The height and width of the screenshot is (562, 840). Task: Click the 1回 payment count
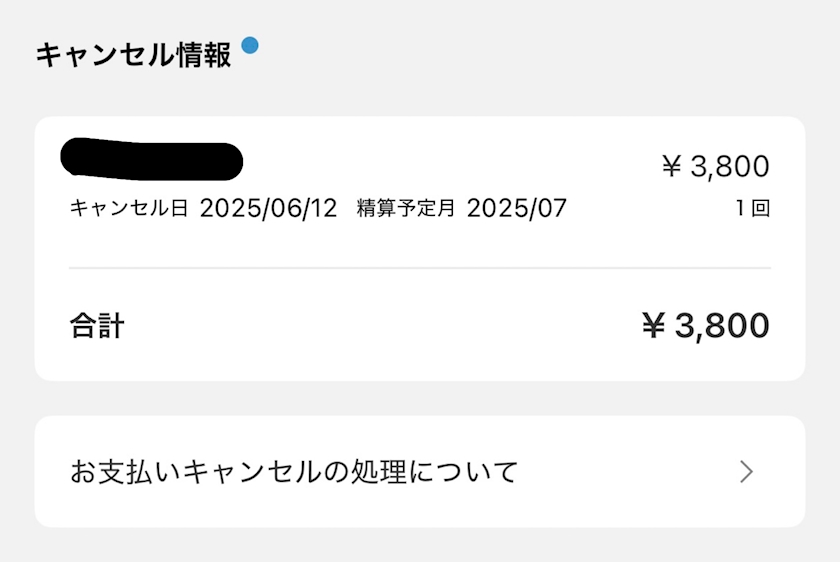751,210
